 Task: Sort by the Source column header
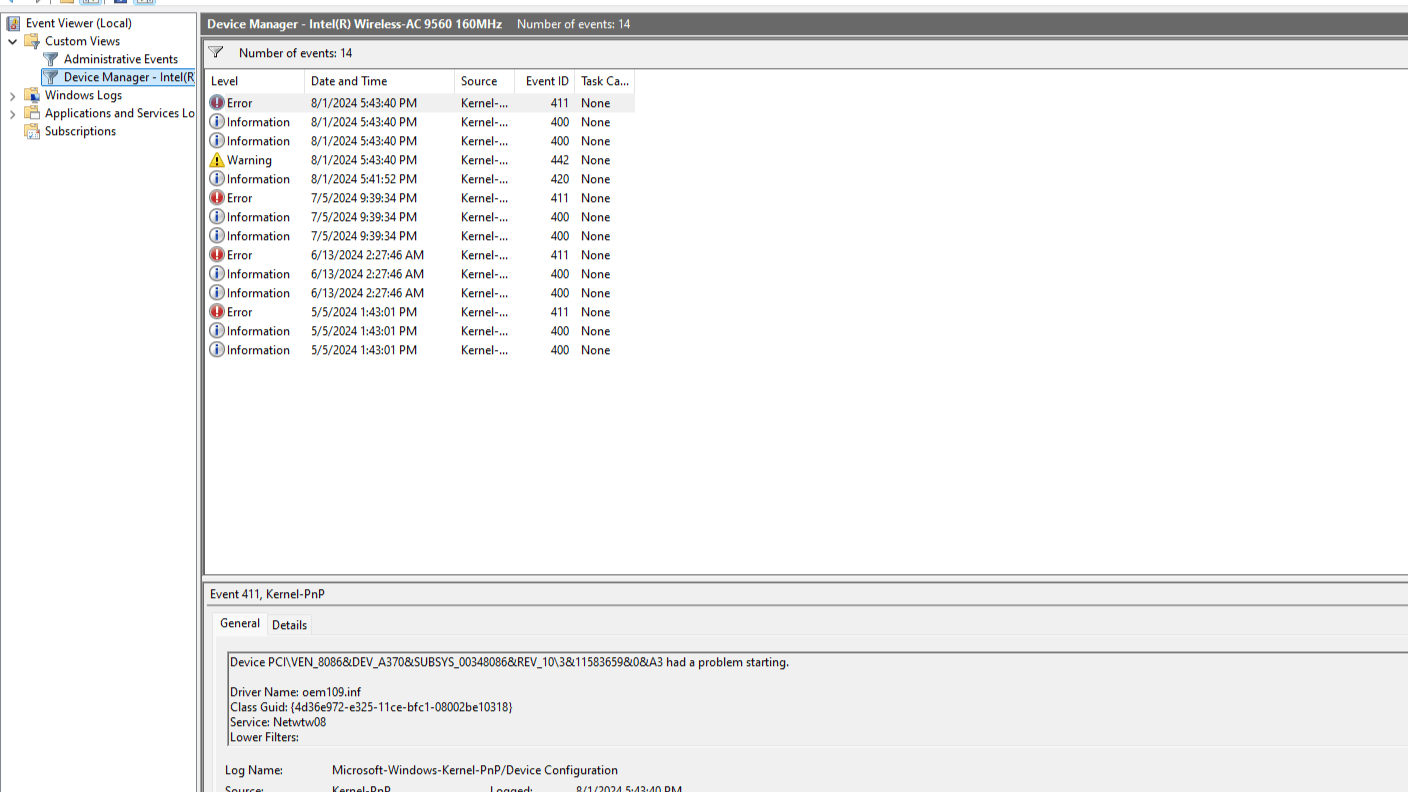(x=484, y=81)
